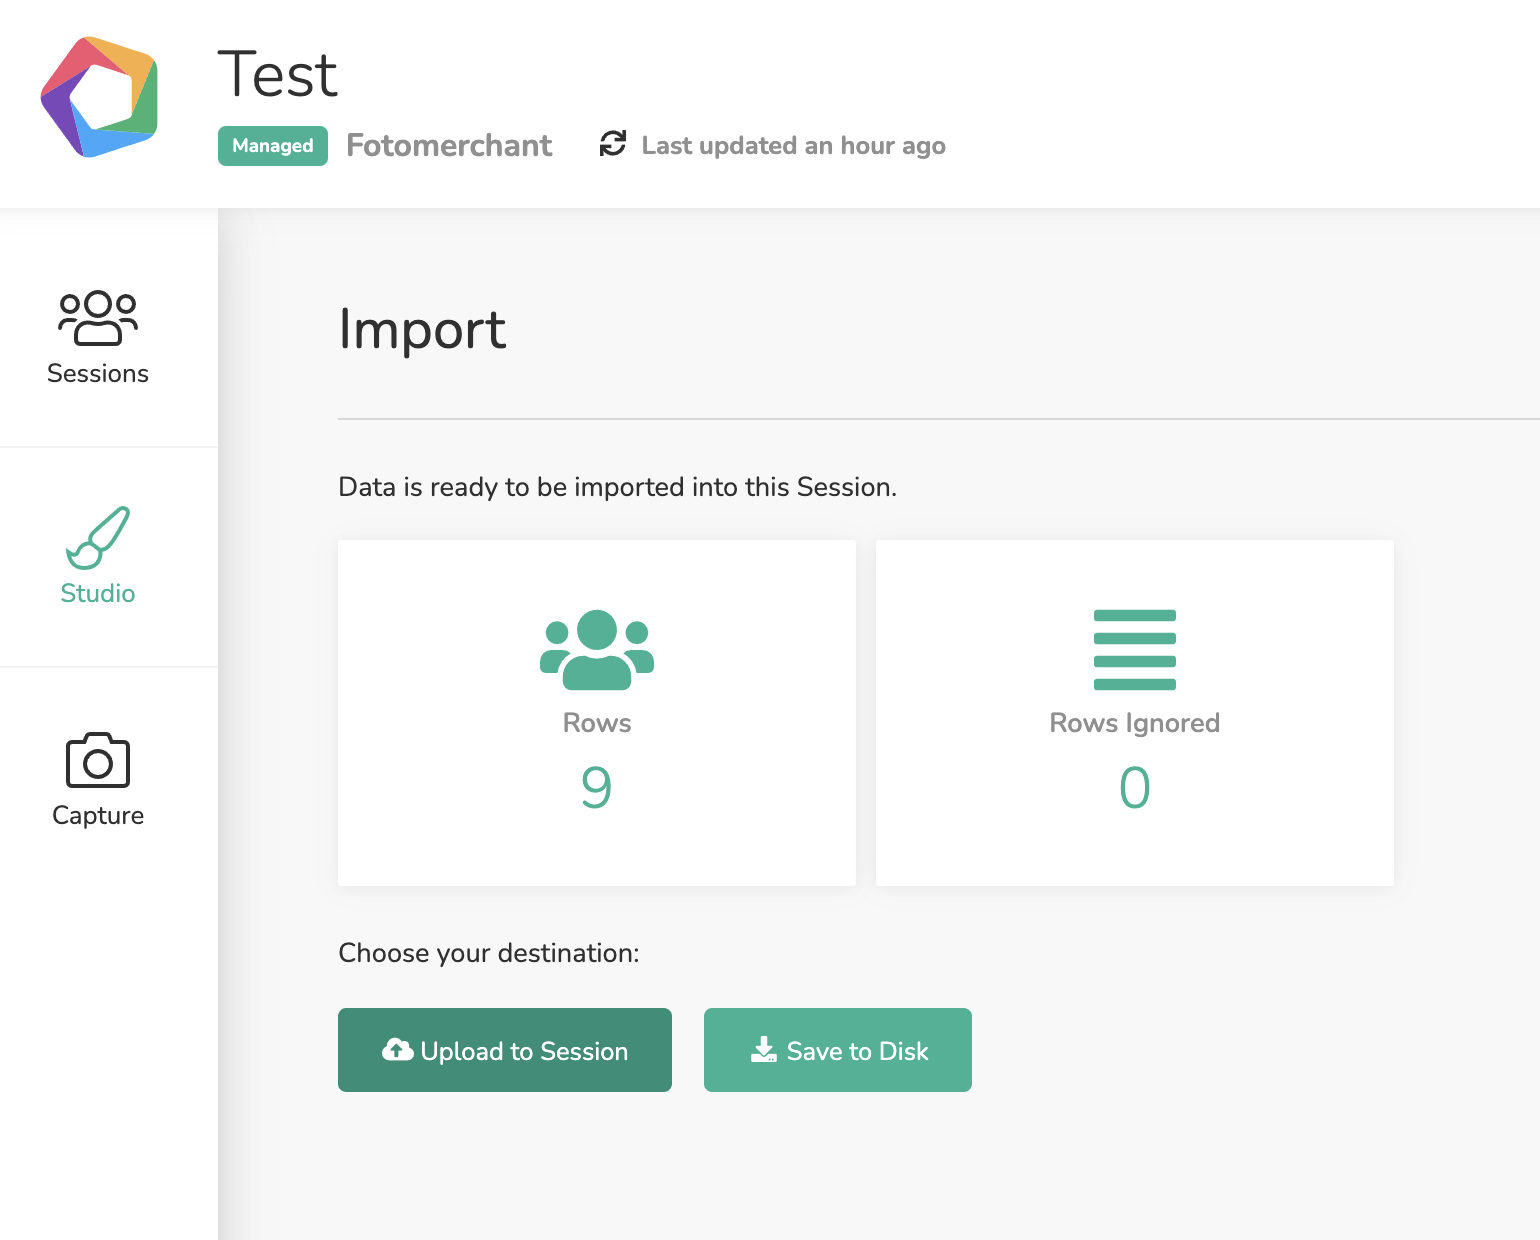Click the refresh sync icon
The height and width of the screenshot is (1240, 1540).
tap(613, 144)
